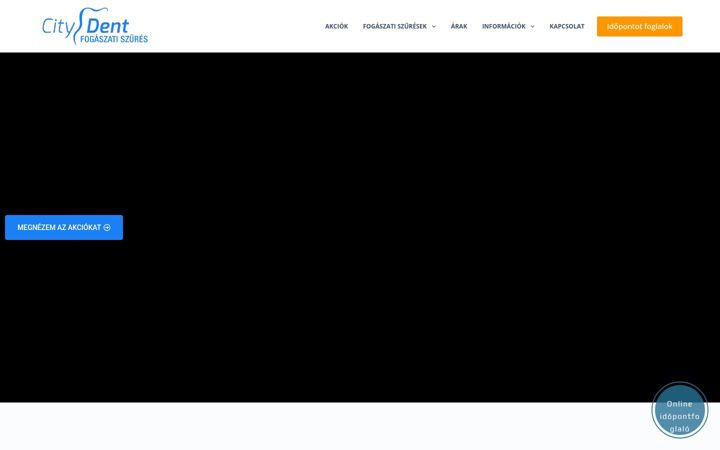Open the round Online időpontfoglaló widget

(680, 411)
